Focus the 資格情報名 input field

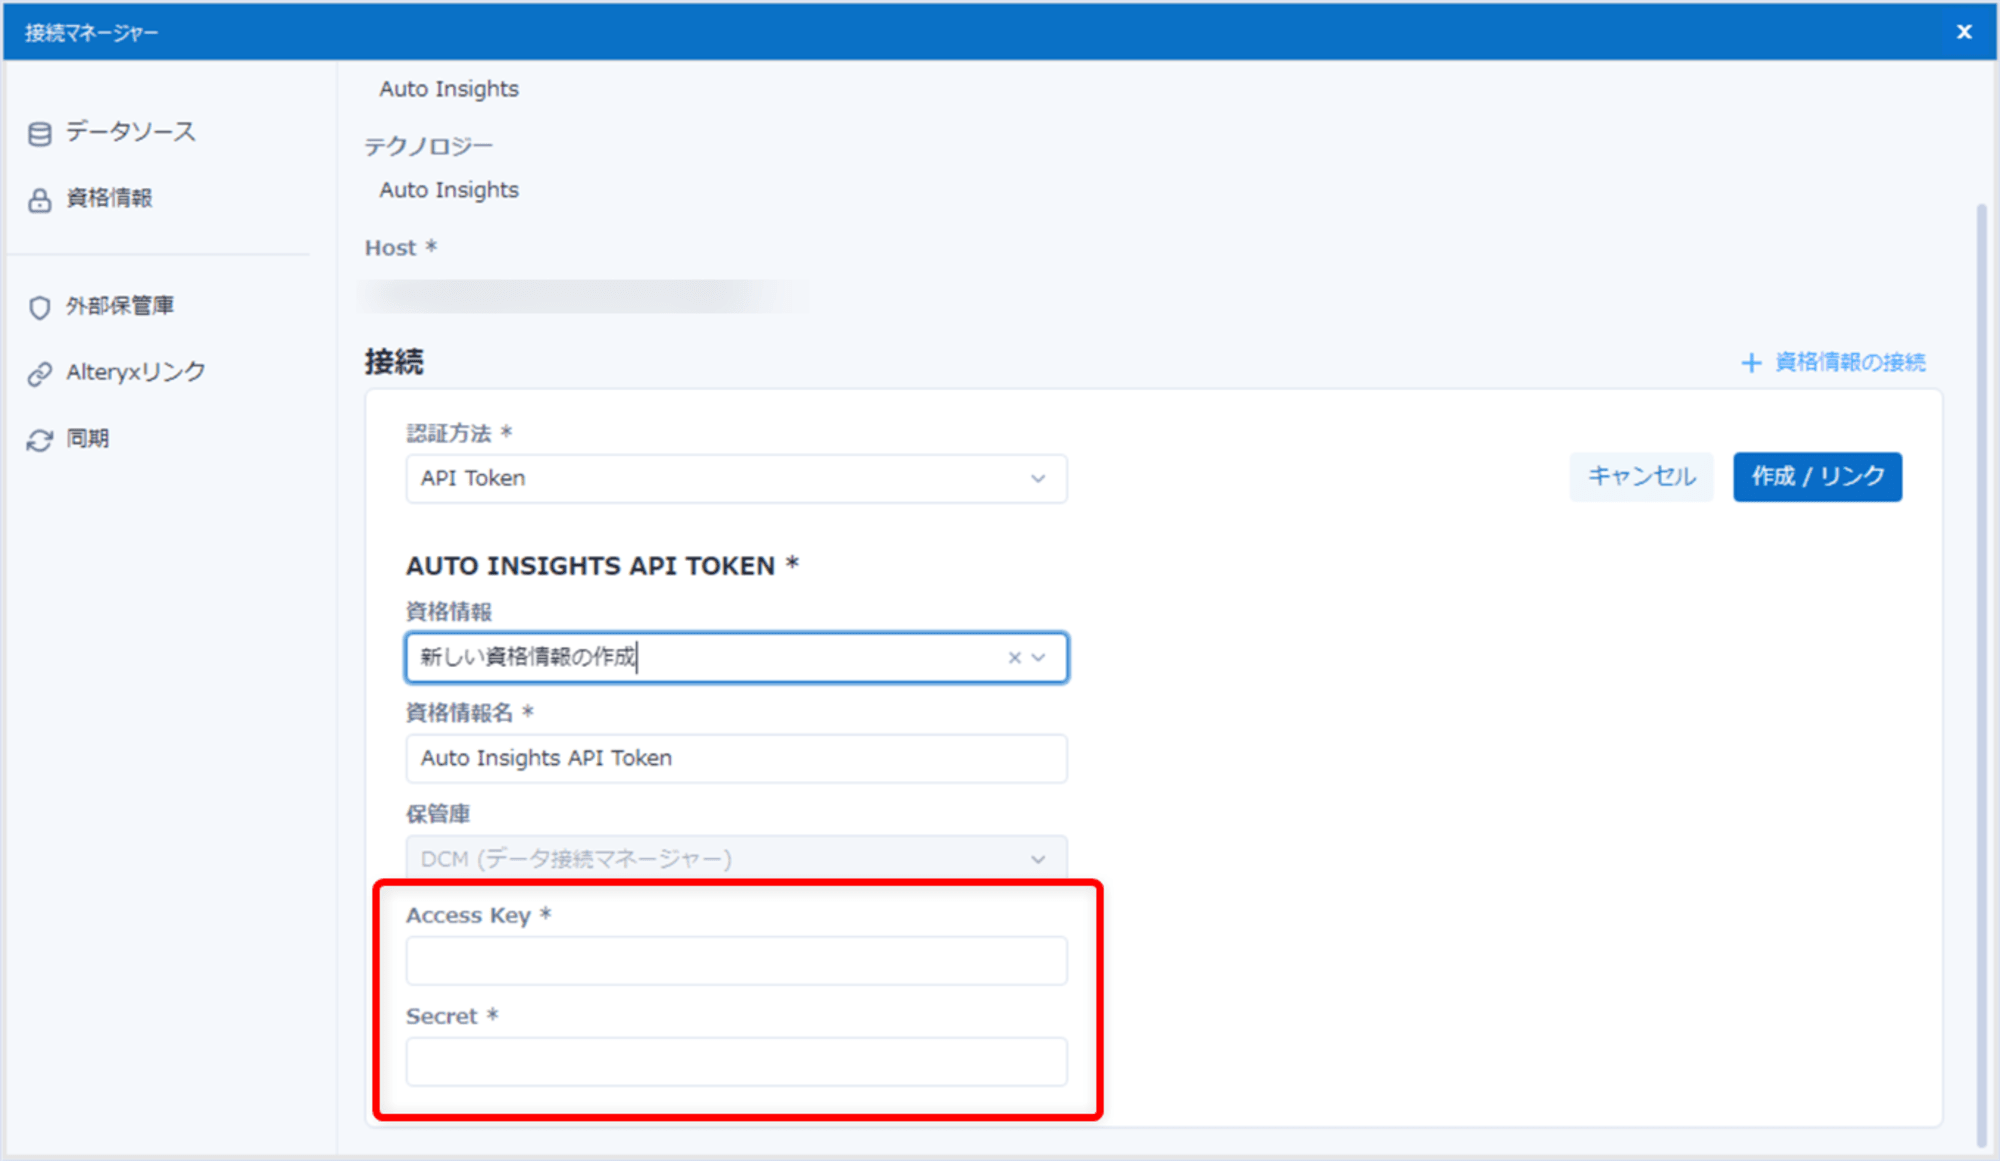tap(736, 758)
